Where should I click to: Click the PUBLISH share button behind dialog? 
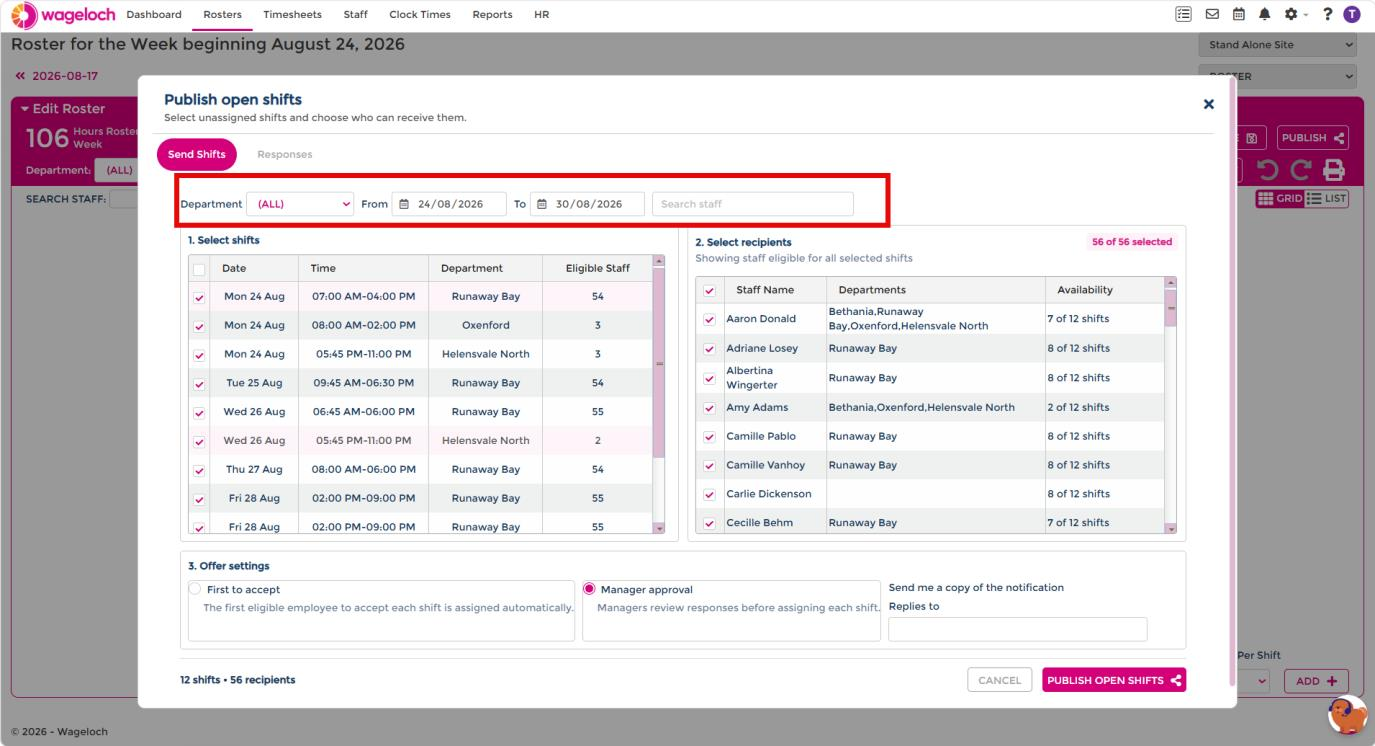(x=1313, y=138)
